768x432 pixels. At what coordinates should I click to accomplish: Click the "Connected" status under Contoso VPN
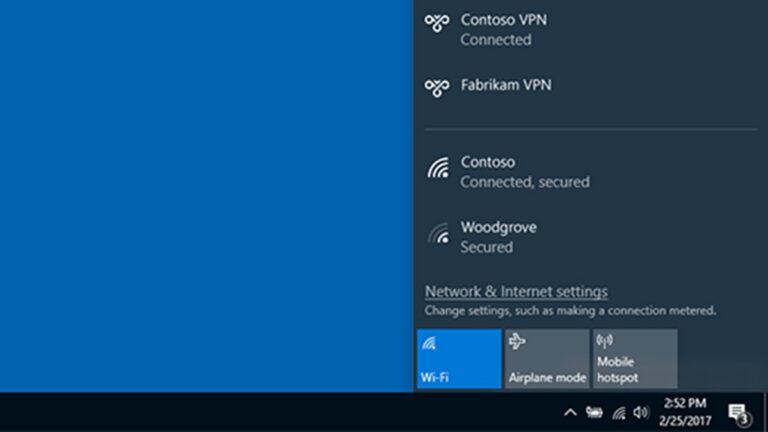click(496, 40)
